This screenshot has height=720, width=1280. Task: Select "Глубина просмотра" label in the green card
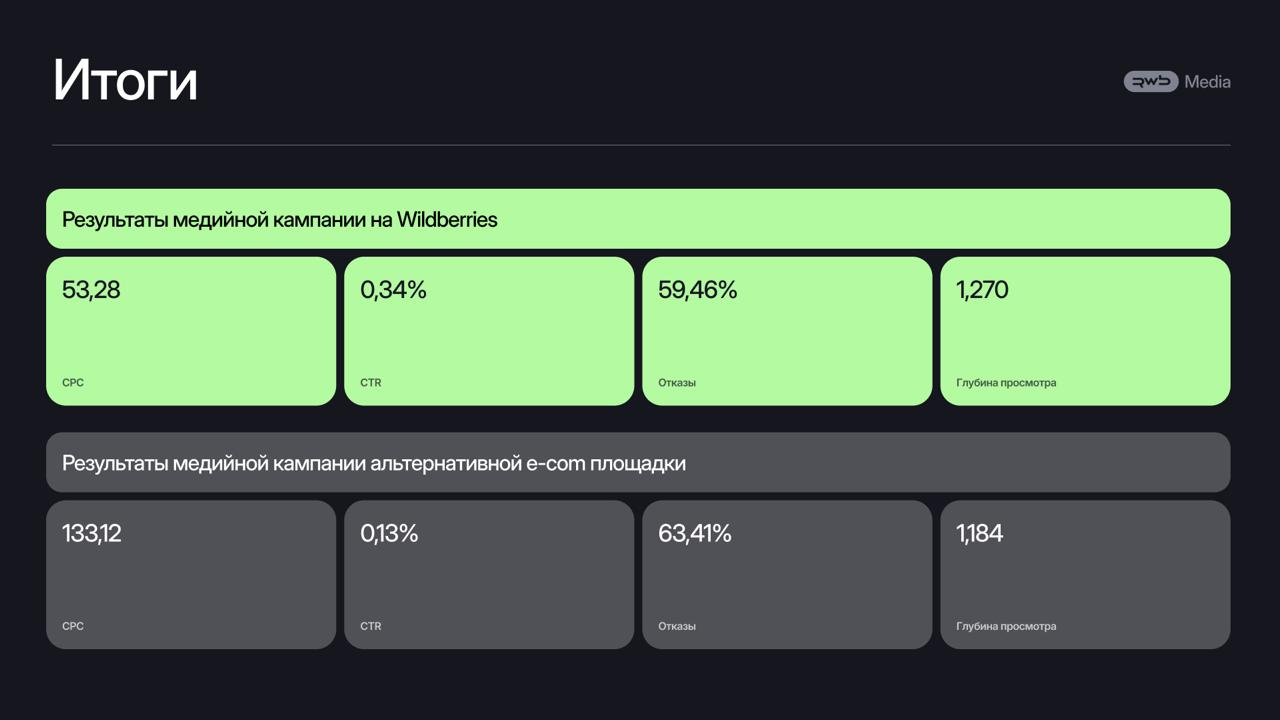[x=1006, y=383]
